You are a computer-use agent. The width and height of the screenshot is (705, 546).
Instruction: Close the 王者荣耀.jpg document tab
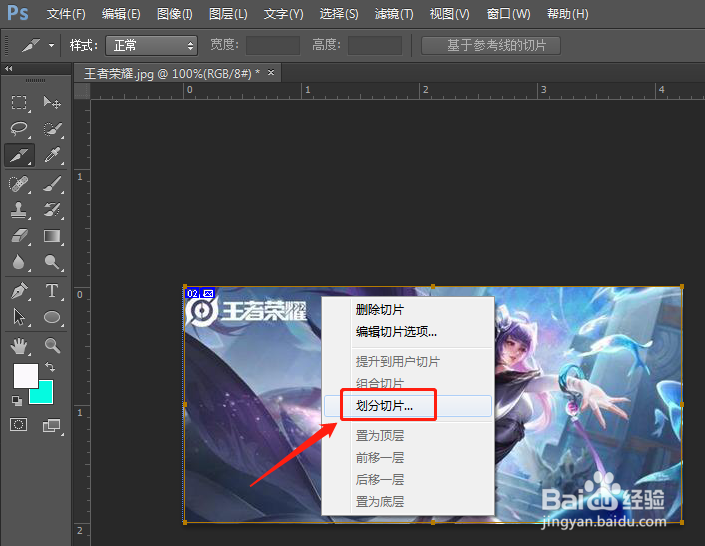coord(271,72)
